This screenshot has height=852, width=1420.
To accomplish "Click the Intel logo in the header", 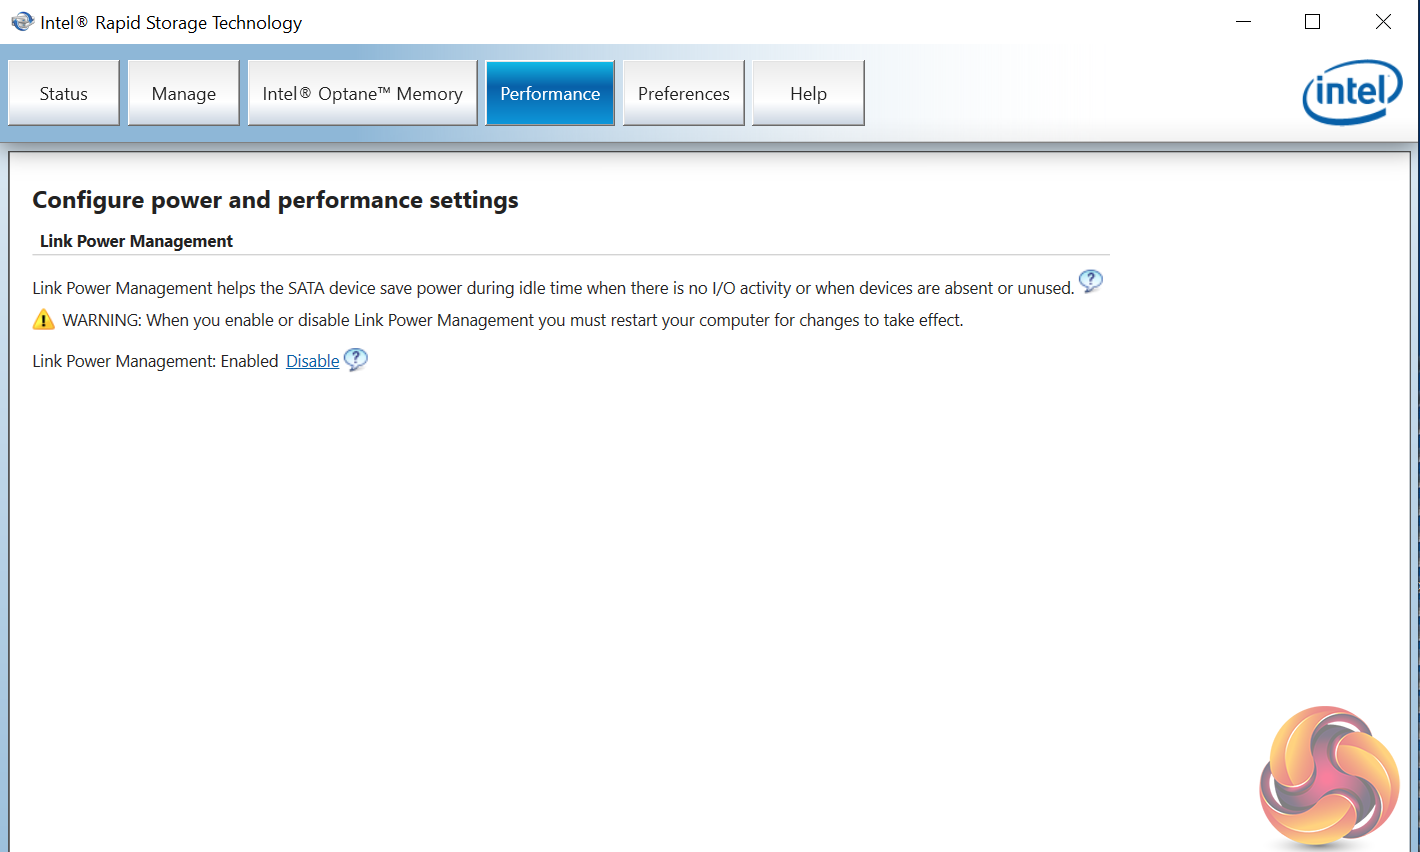I will pos(1352,92).
